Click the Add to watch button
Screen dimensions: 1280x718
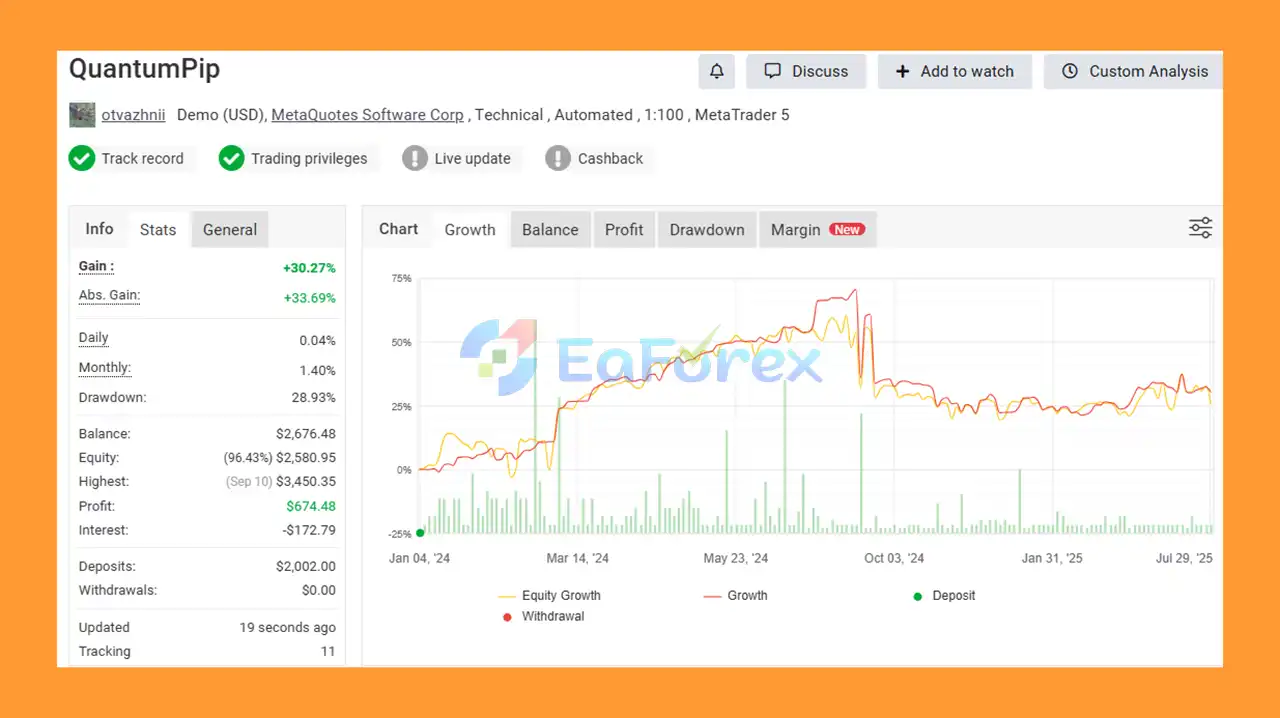coord(954,71)
